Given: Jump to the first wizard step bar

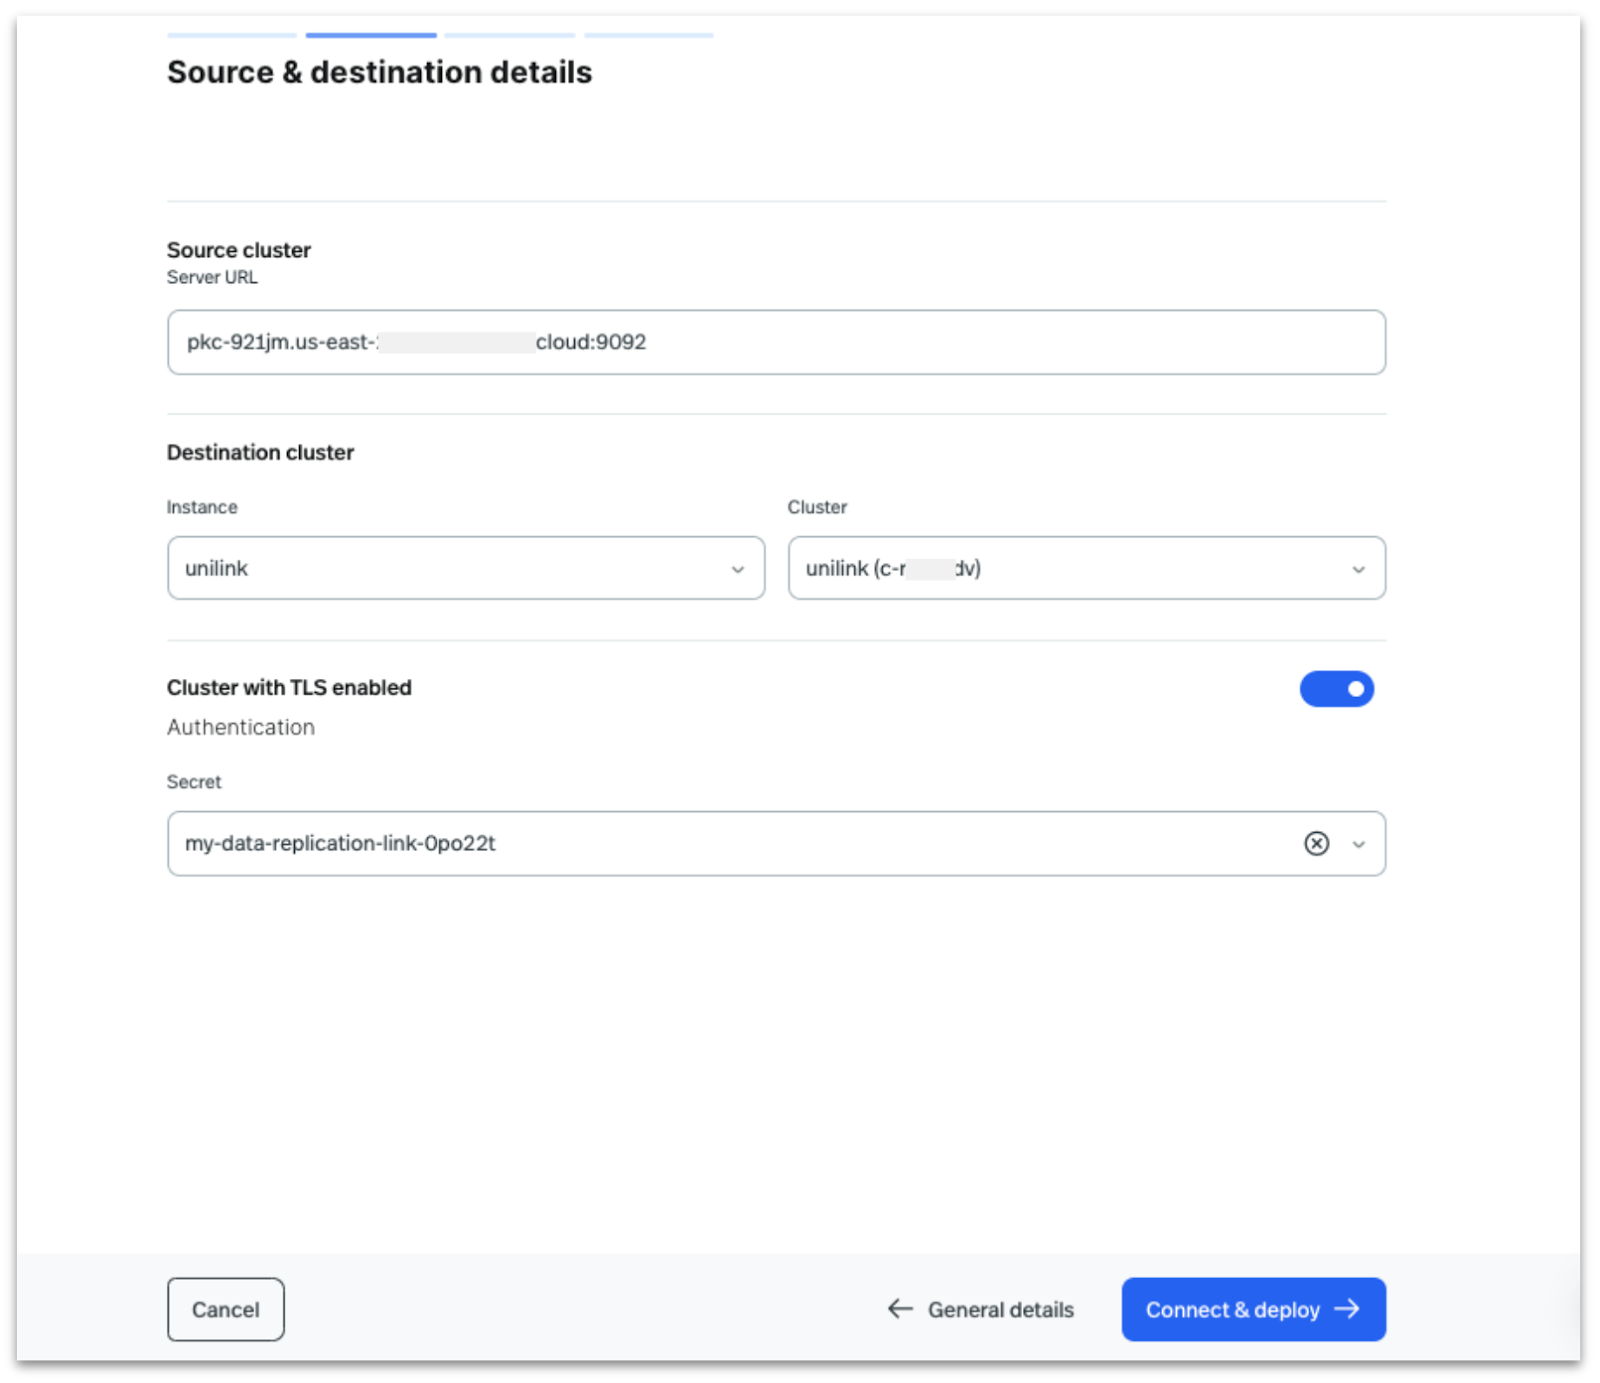Looking at the screenshot, I should pos(231,35).
